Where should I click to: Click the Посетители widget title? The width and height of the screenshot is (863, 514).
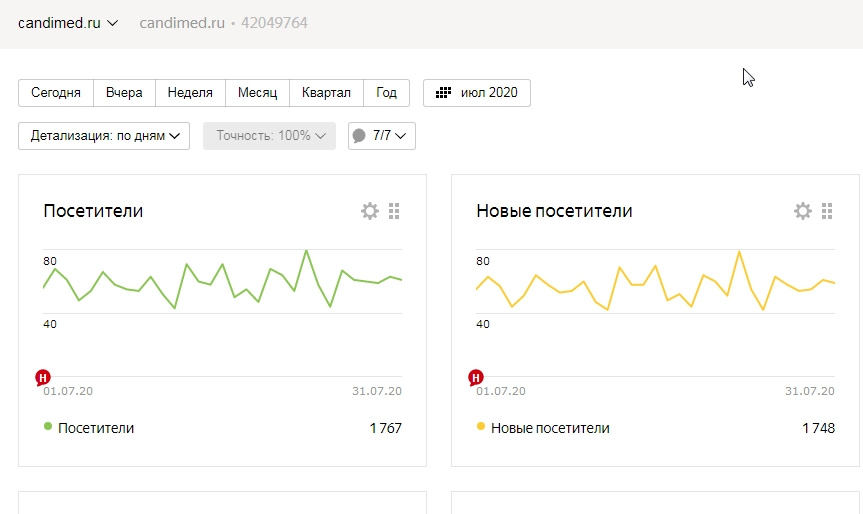93,211
